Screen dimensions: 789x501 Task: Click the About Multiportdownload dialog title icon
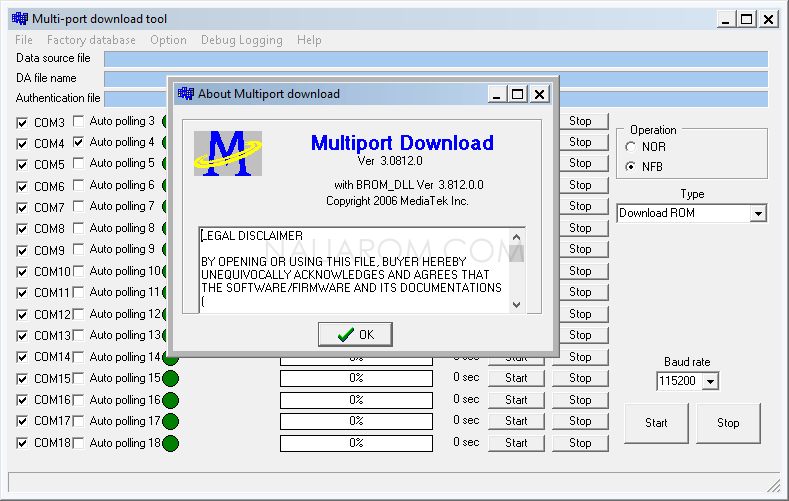[x=186, y=94]
